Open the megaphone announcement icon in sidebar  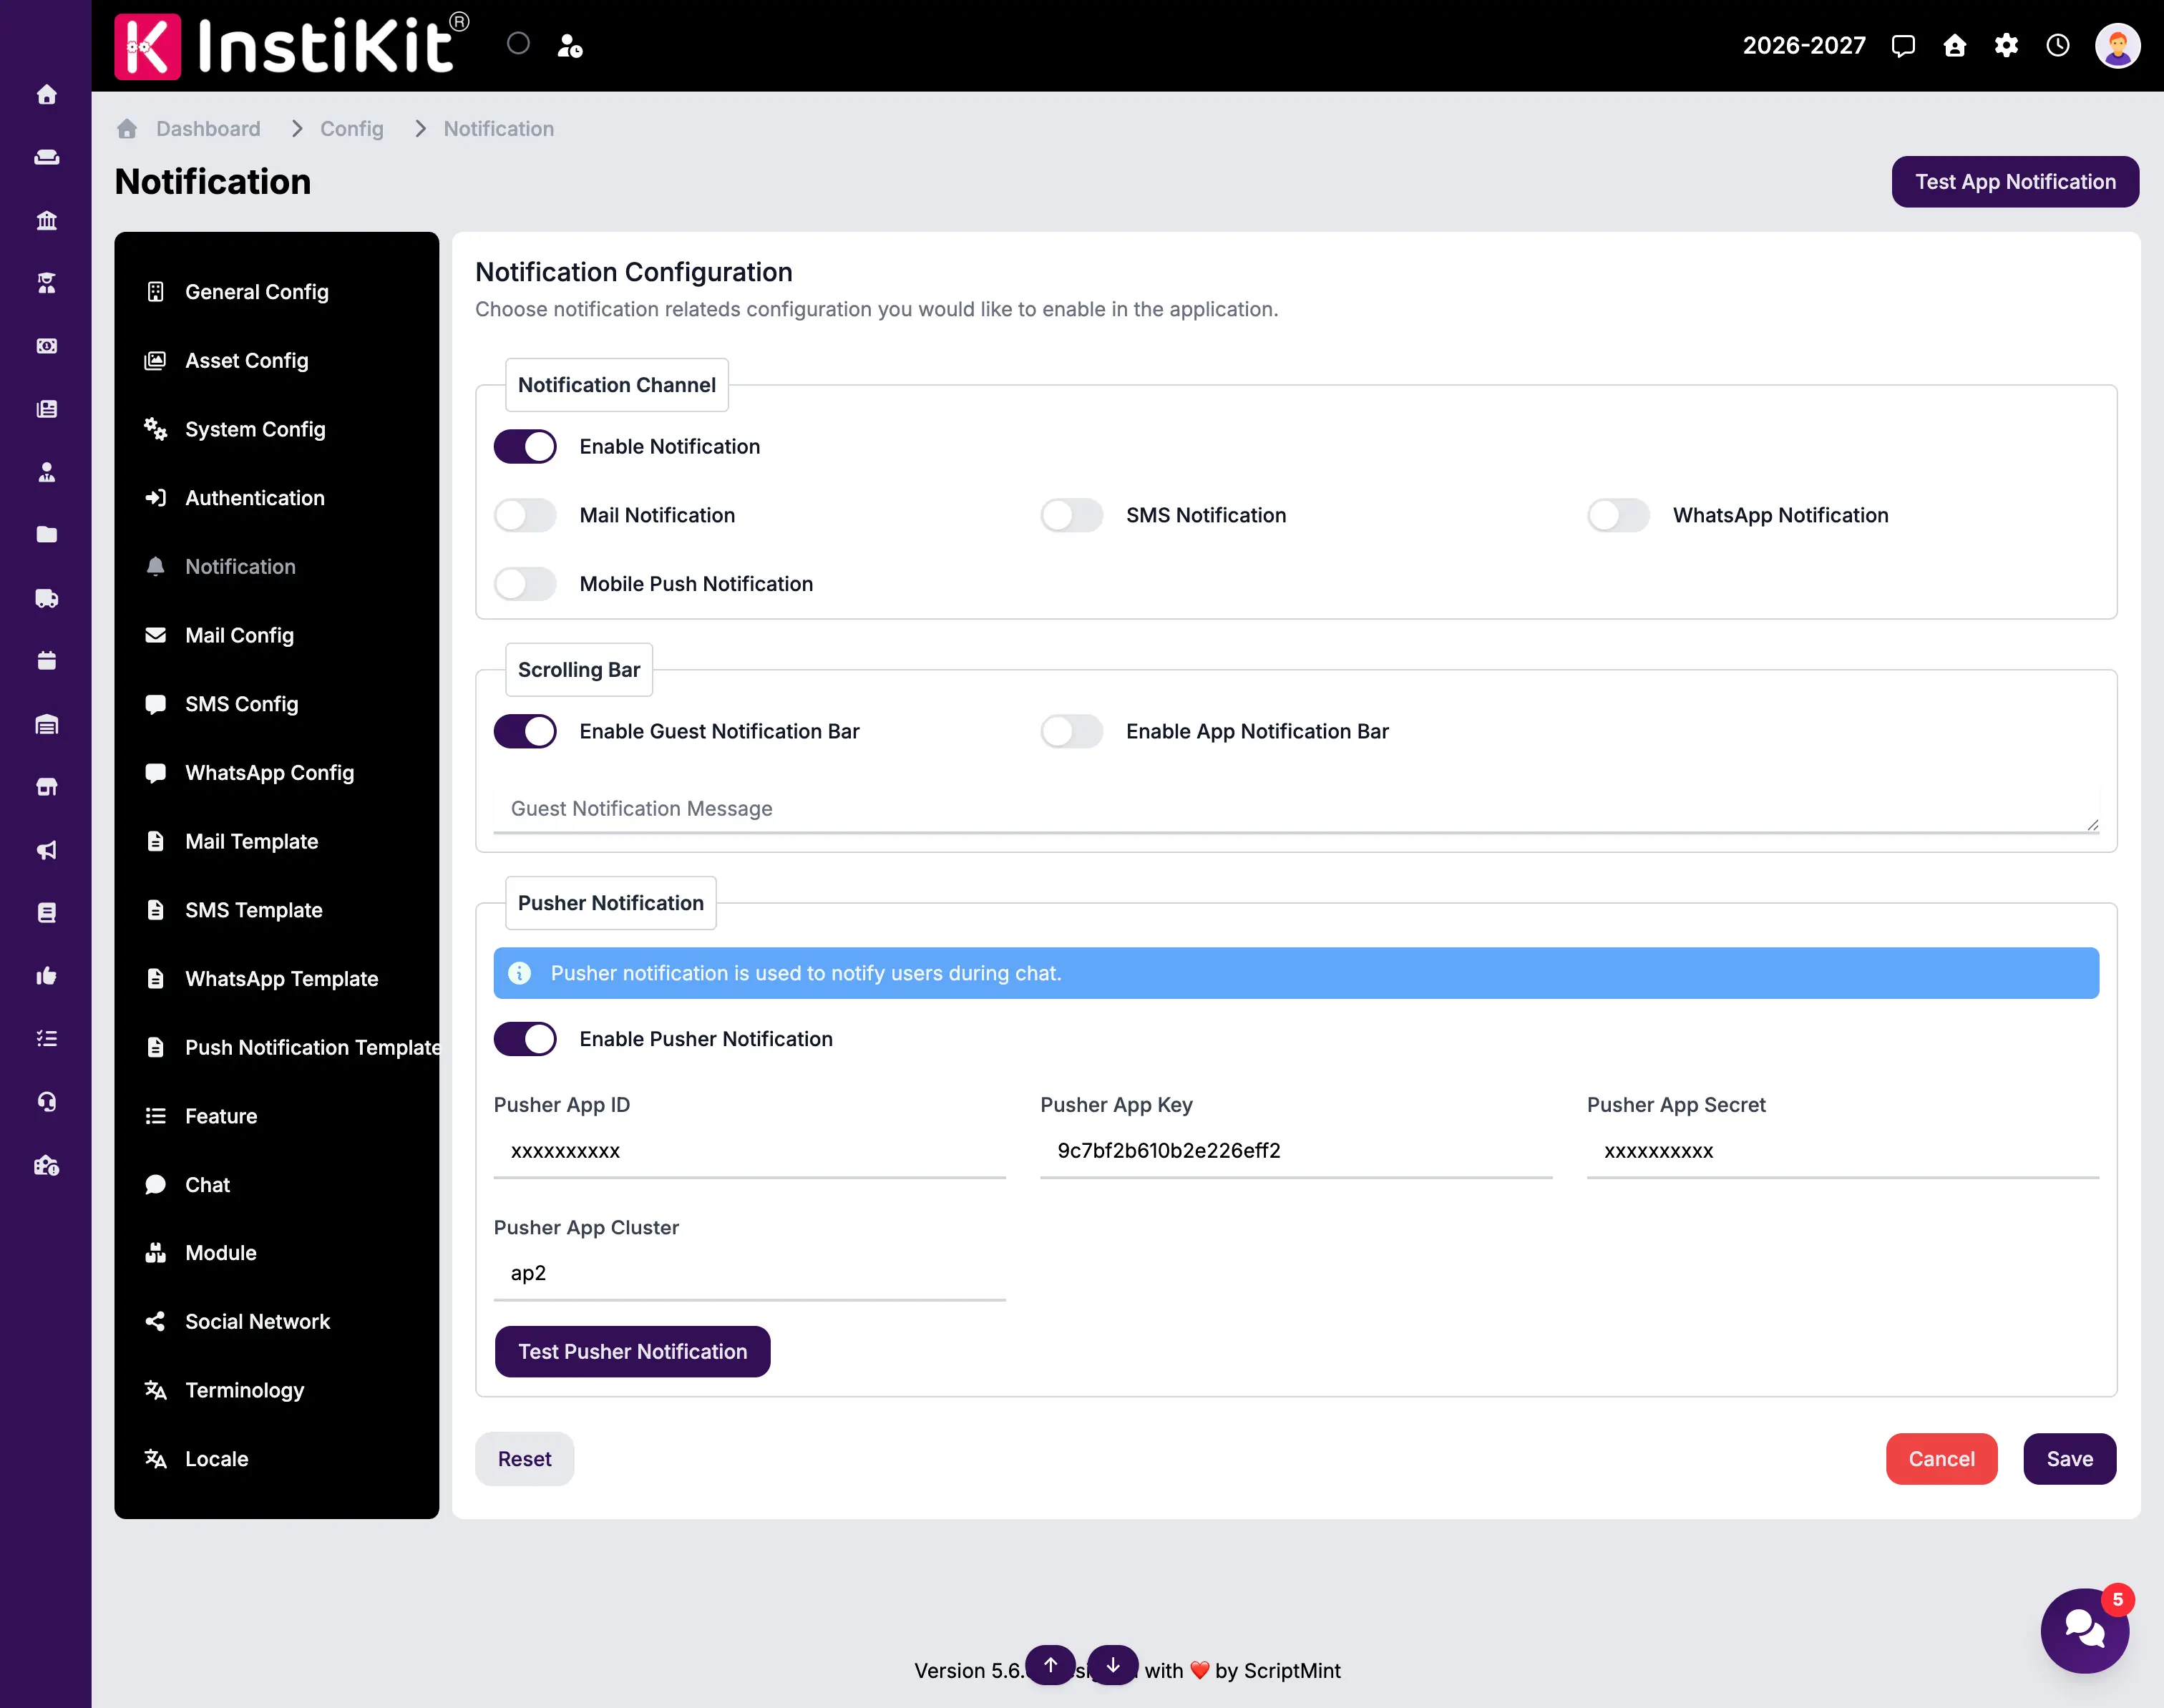46,850
